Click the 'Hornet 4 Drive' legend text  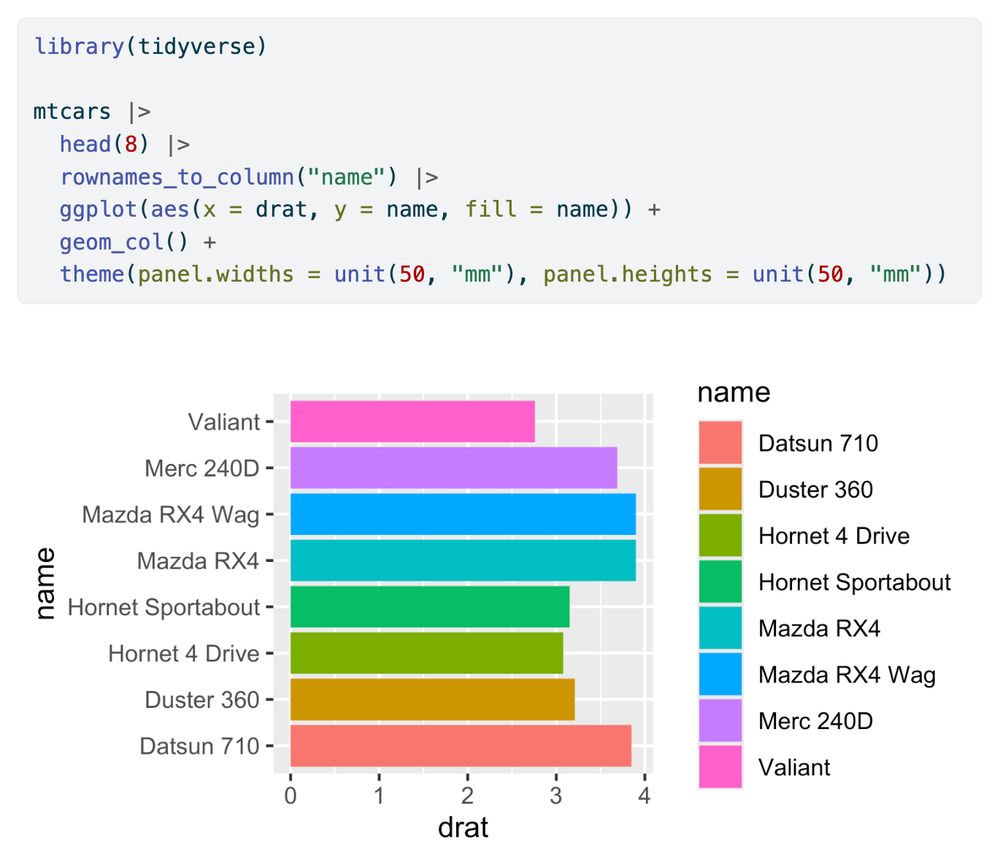coord(834,536)
